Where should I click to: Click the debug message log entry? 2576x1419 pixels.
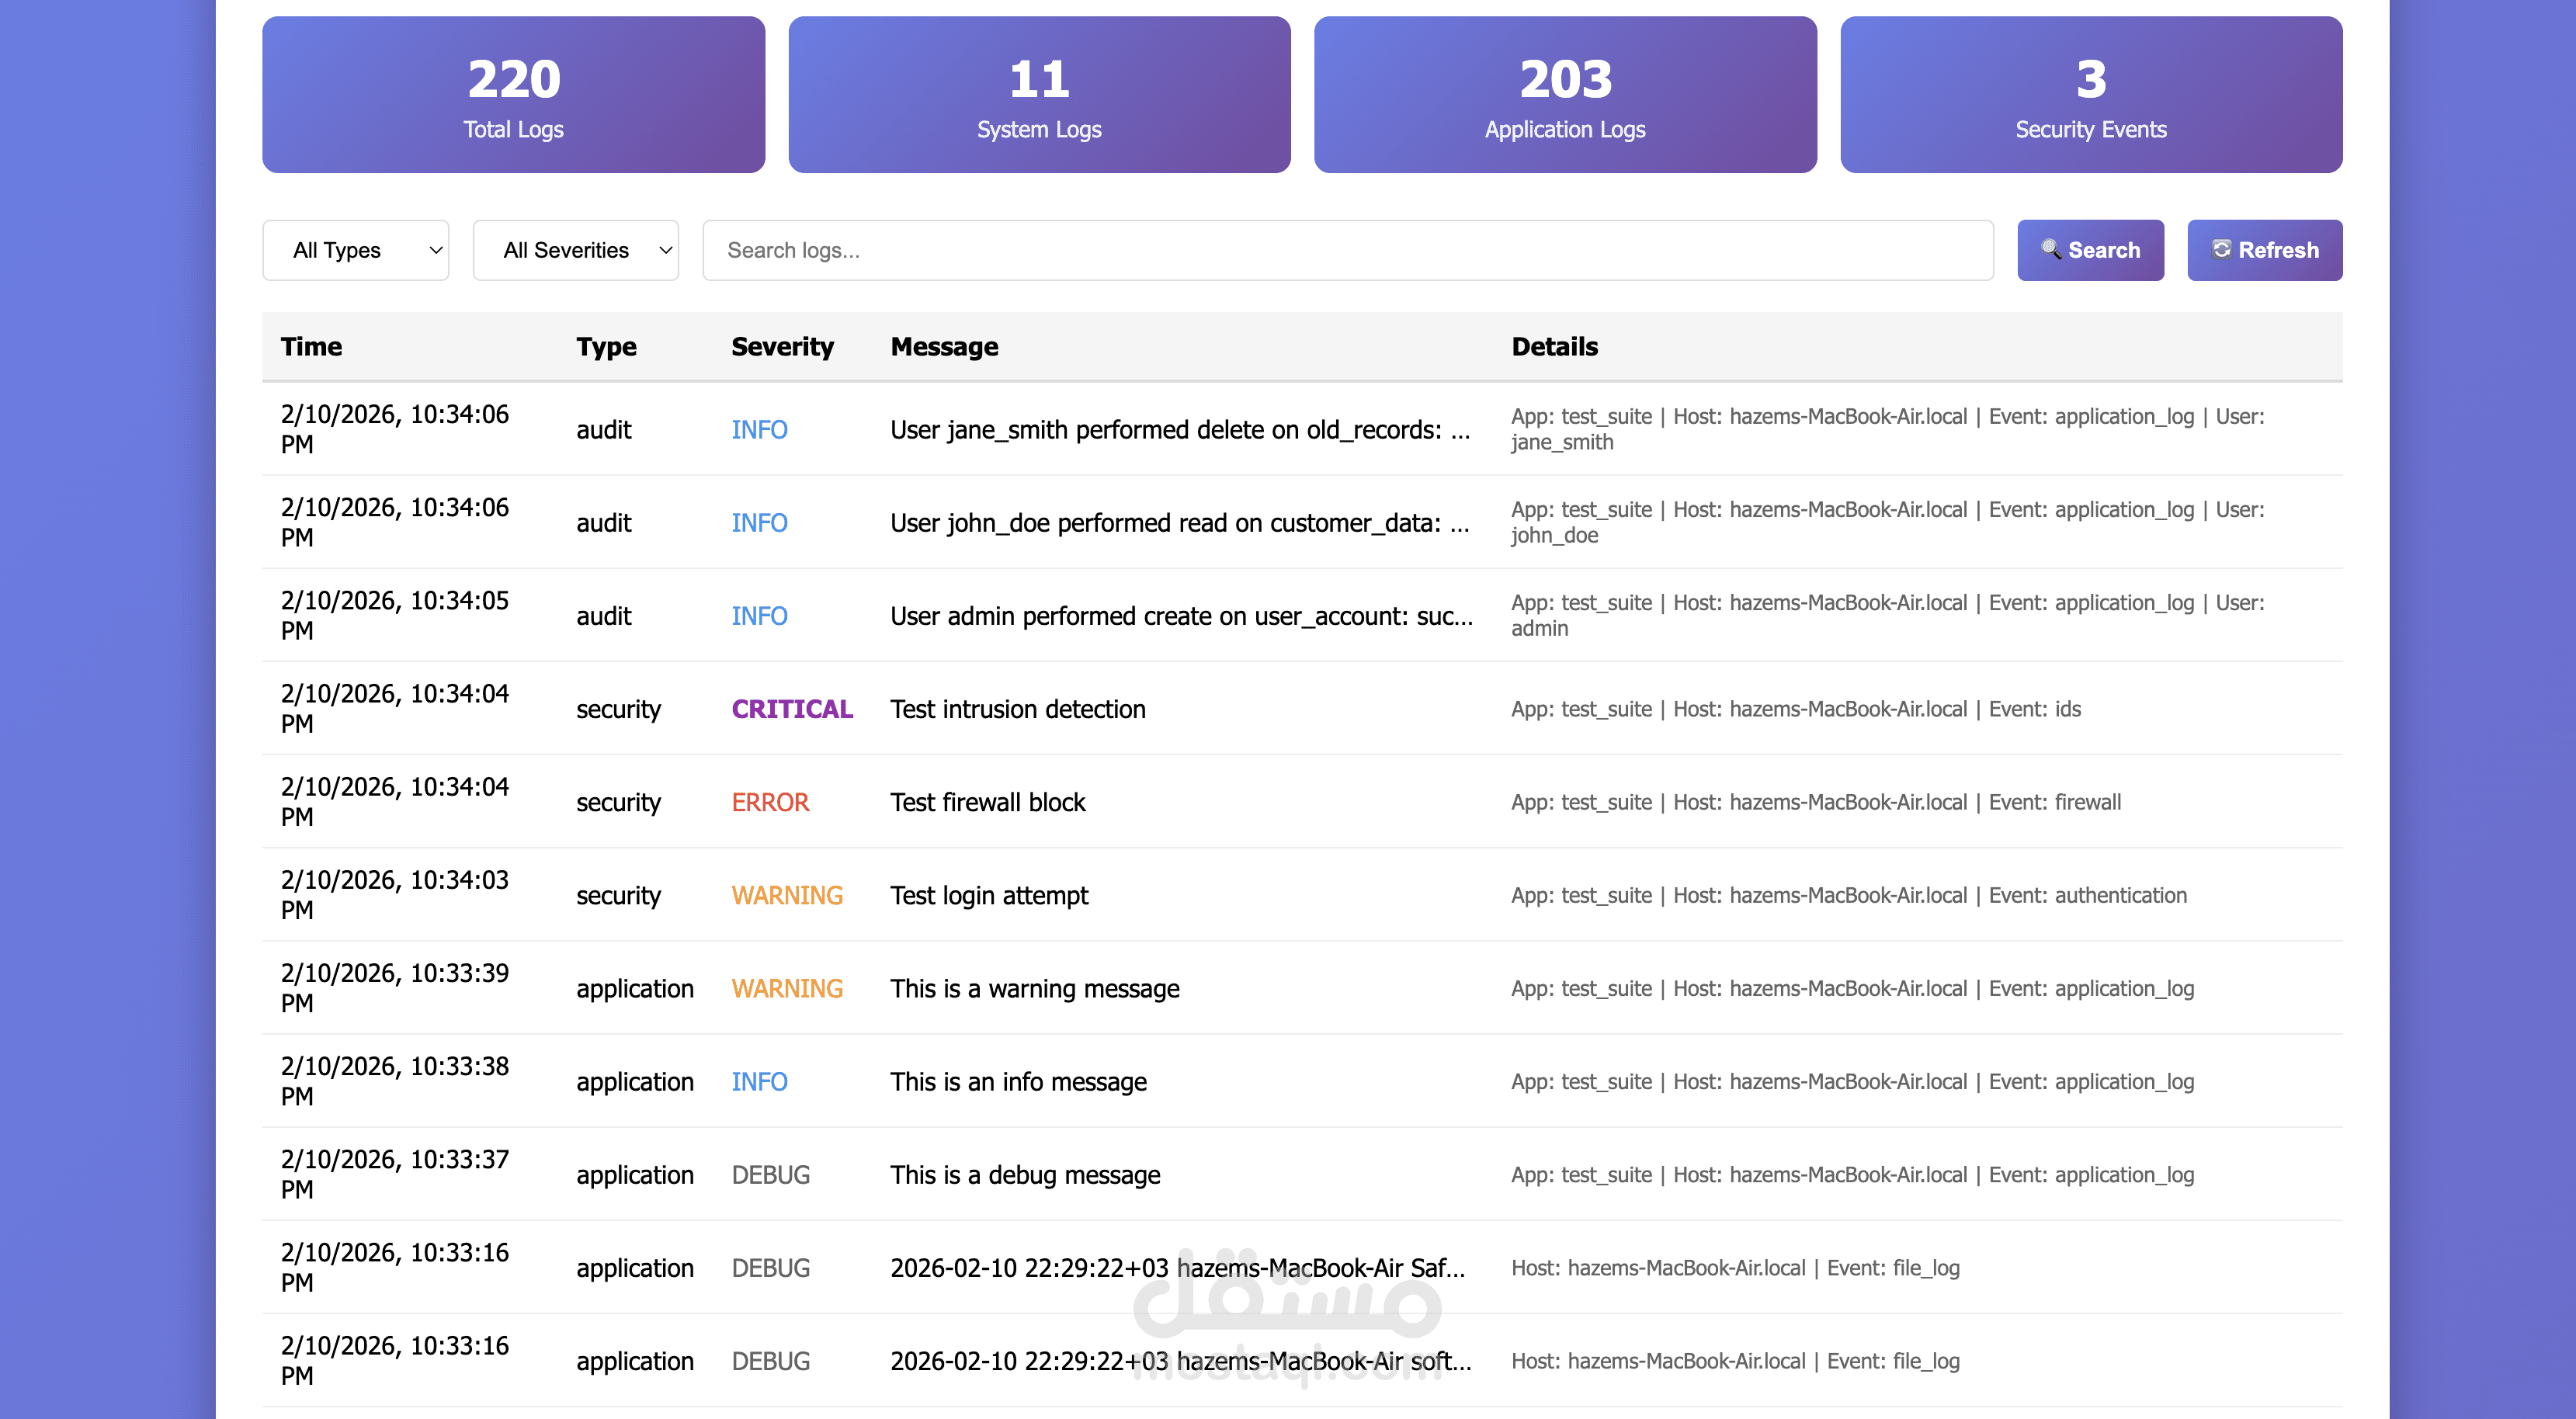click(1025, 1174)
